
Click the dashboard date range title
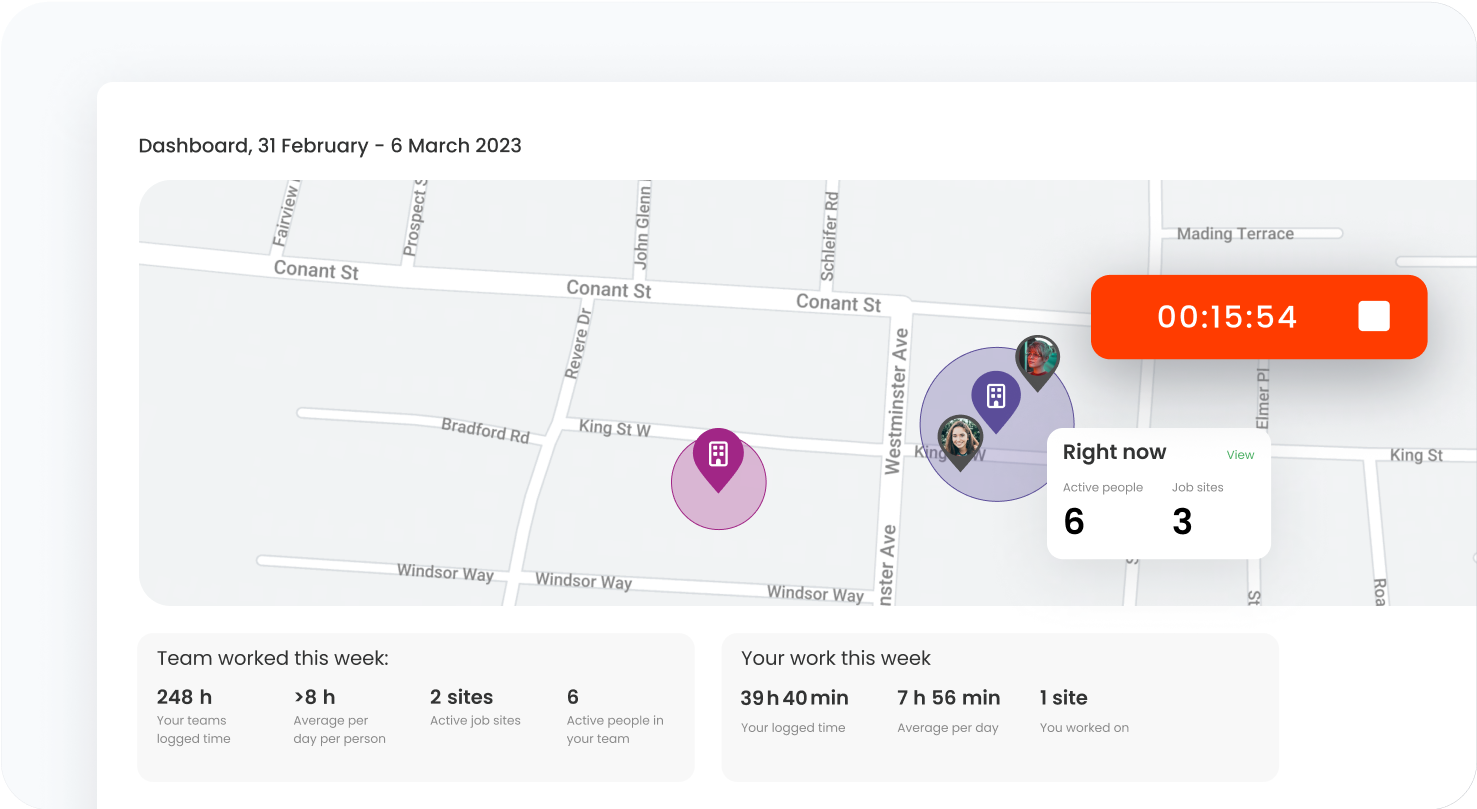point(330,145)
